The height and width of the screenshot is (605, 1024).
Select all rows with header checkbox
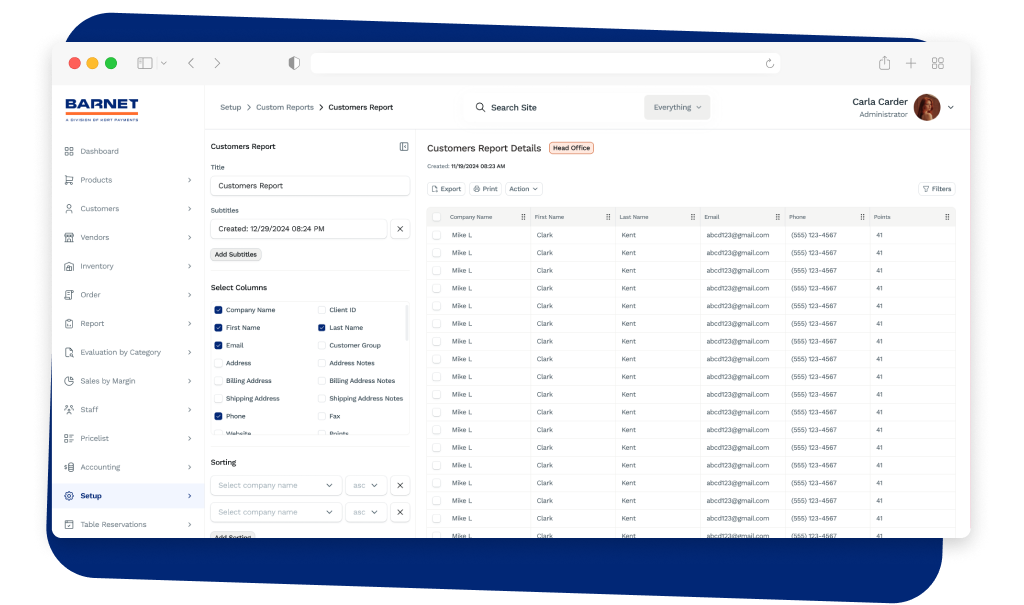point(436,217)
